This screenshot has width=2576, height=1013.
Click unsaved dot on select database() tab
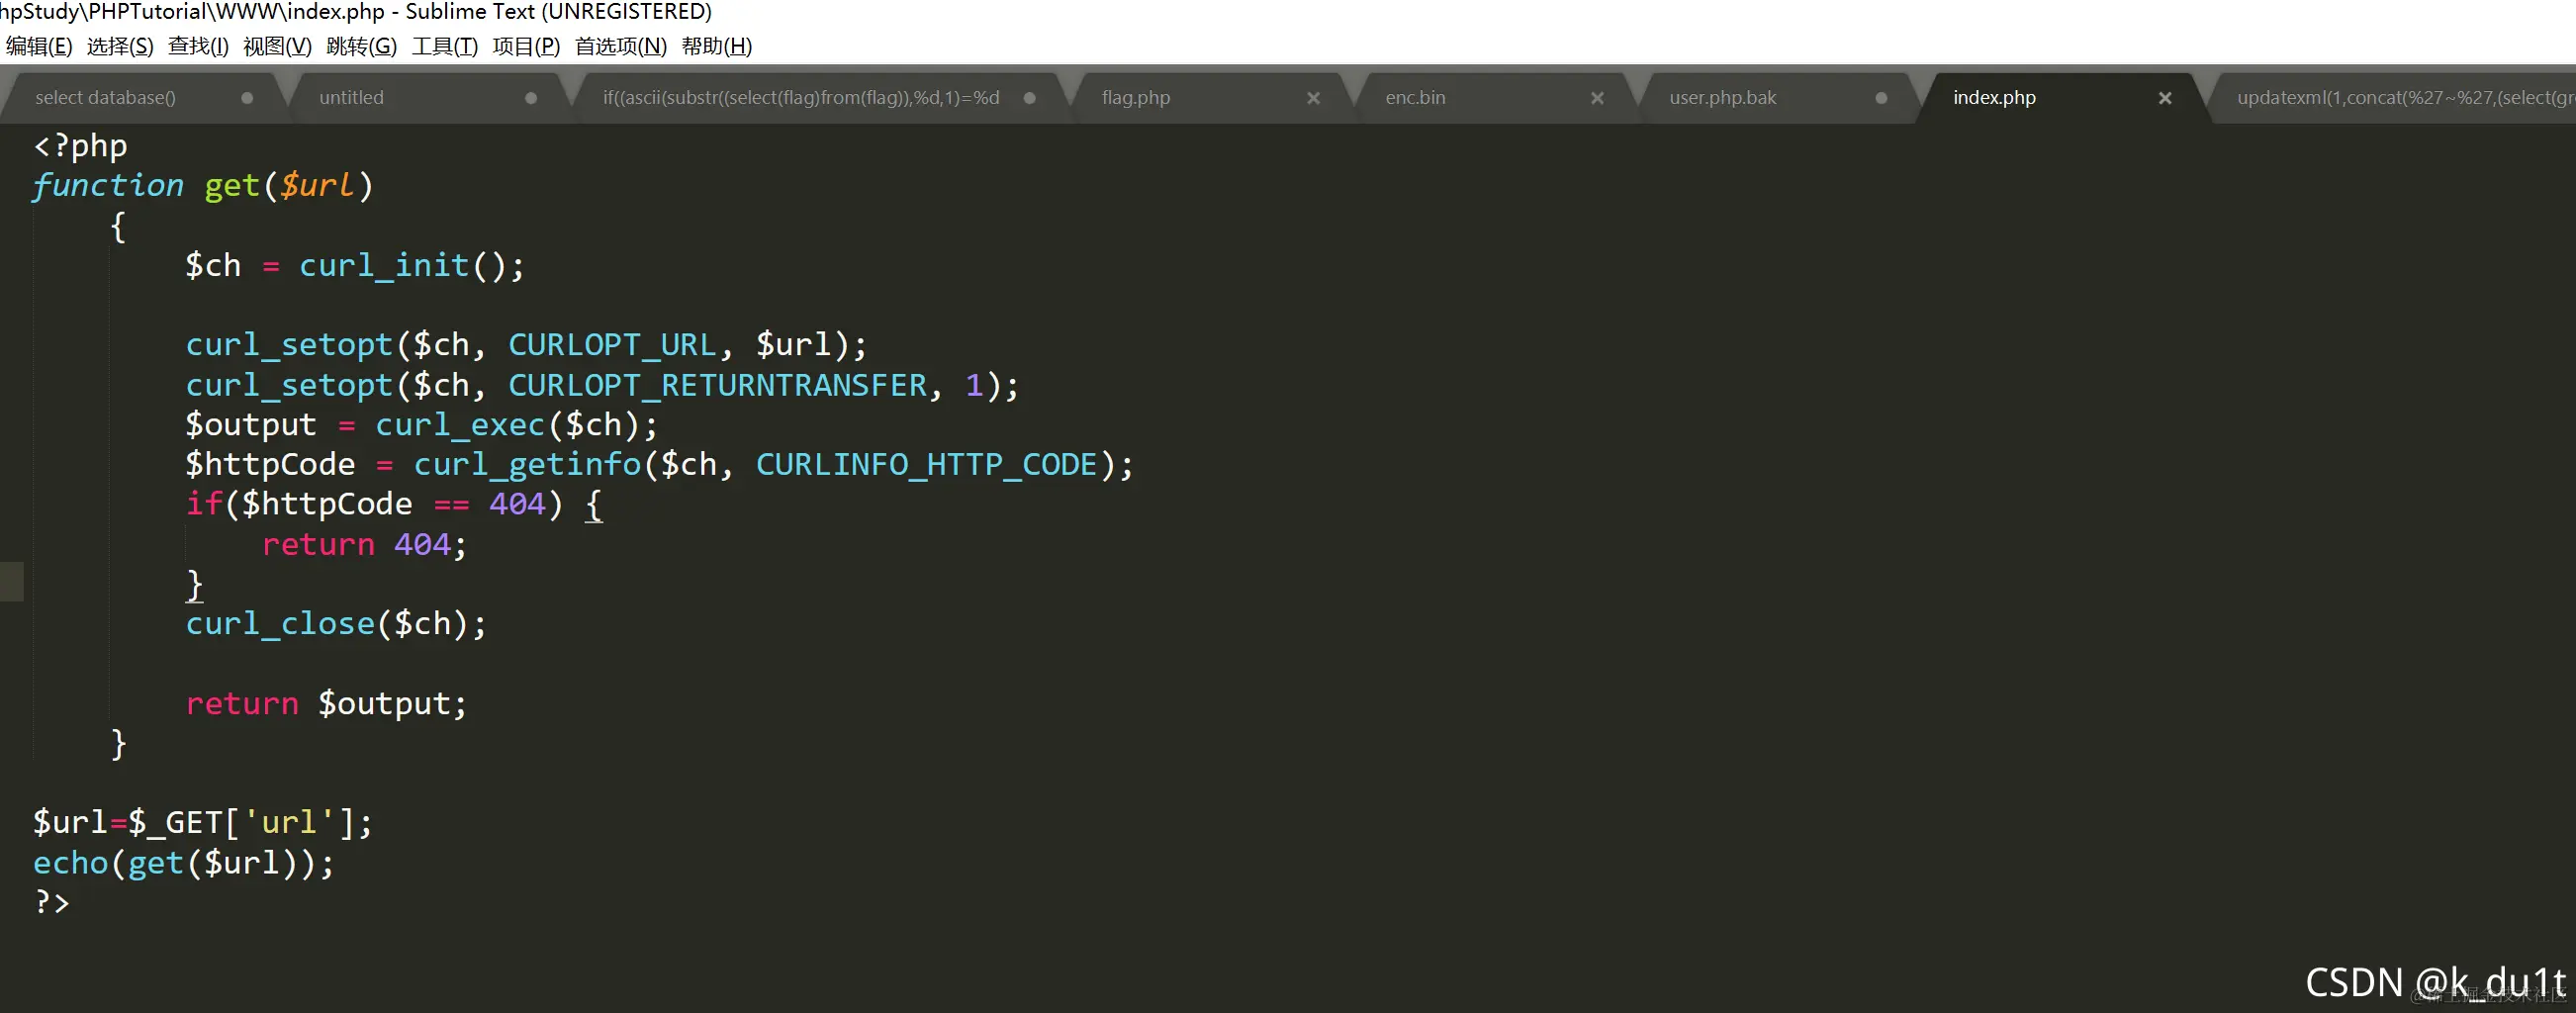247,98
